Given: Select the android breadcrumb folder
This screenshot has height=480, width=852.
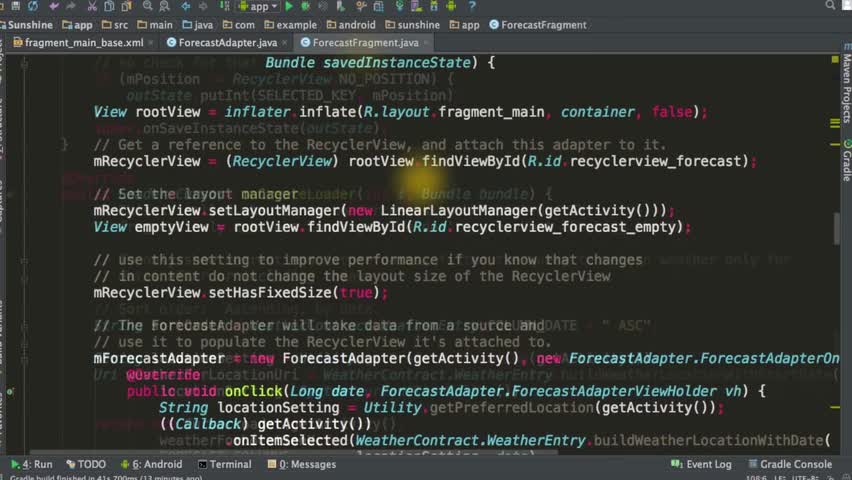Looking at the screenshot, I should 351,25.
